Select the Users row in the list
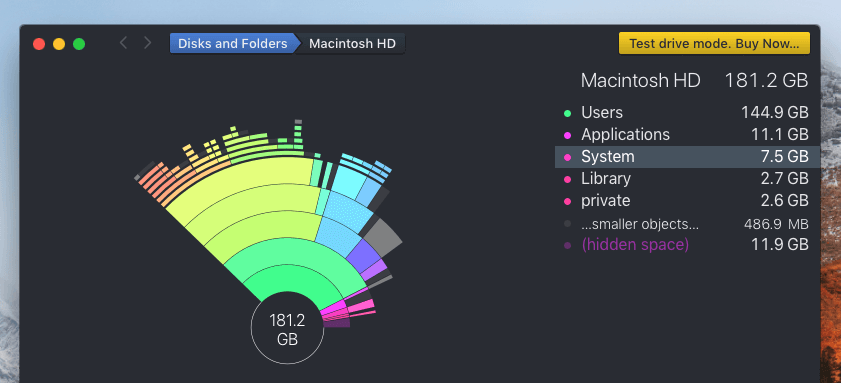This screenshot has height=383, width=841. (x=687, y=113)
